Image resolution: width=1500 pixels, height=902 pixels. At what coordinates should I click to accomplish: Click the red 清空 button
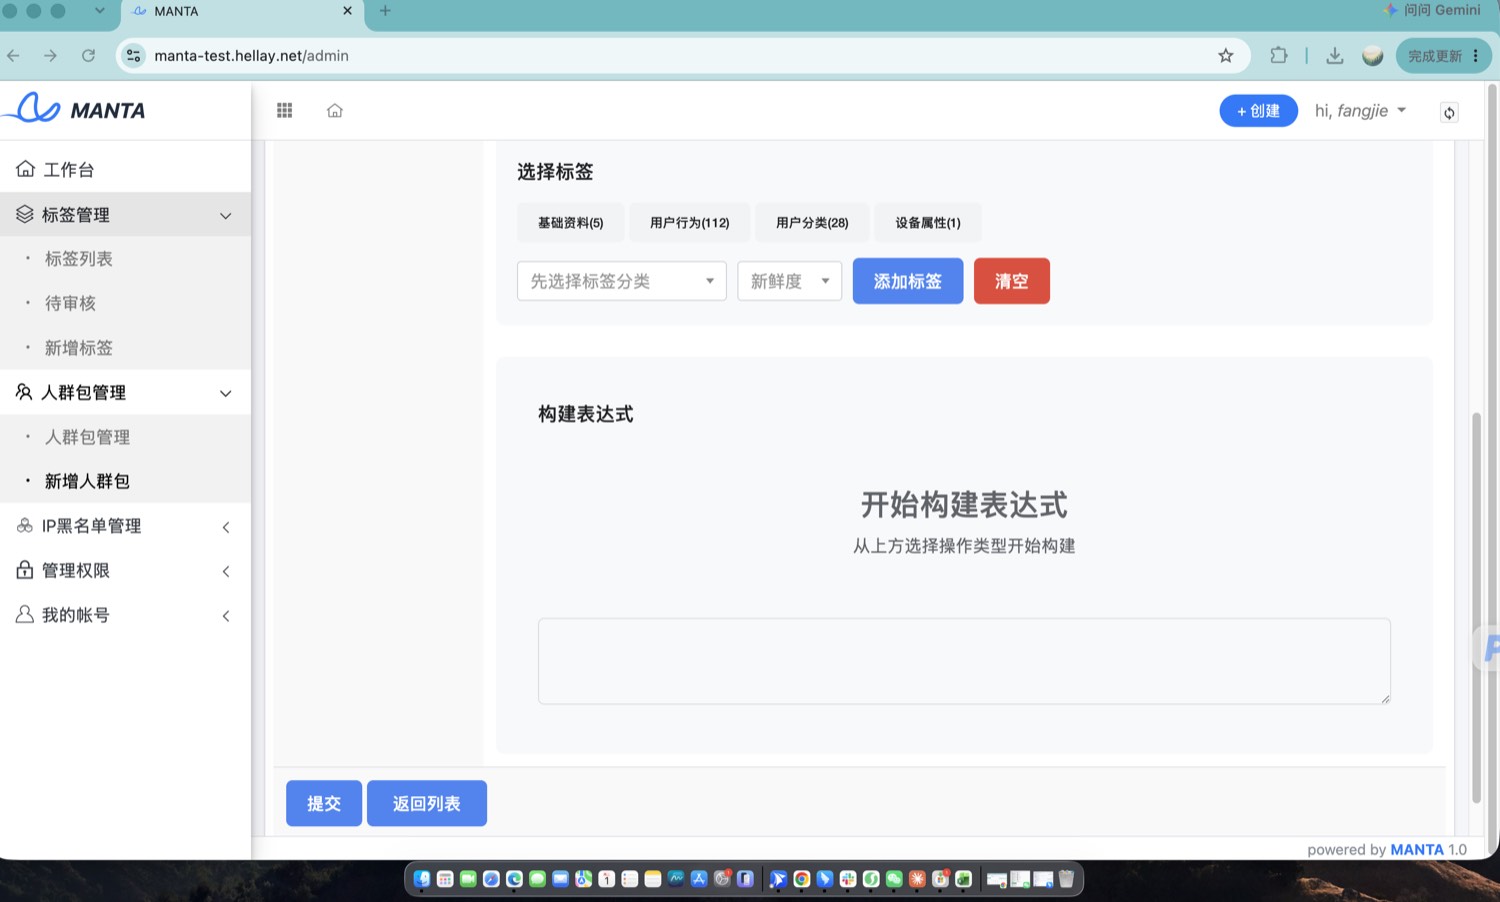coord(1012,281)
